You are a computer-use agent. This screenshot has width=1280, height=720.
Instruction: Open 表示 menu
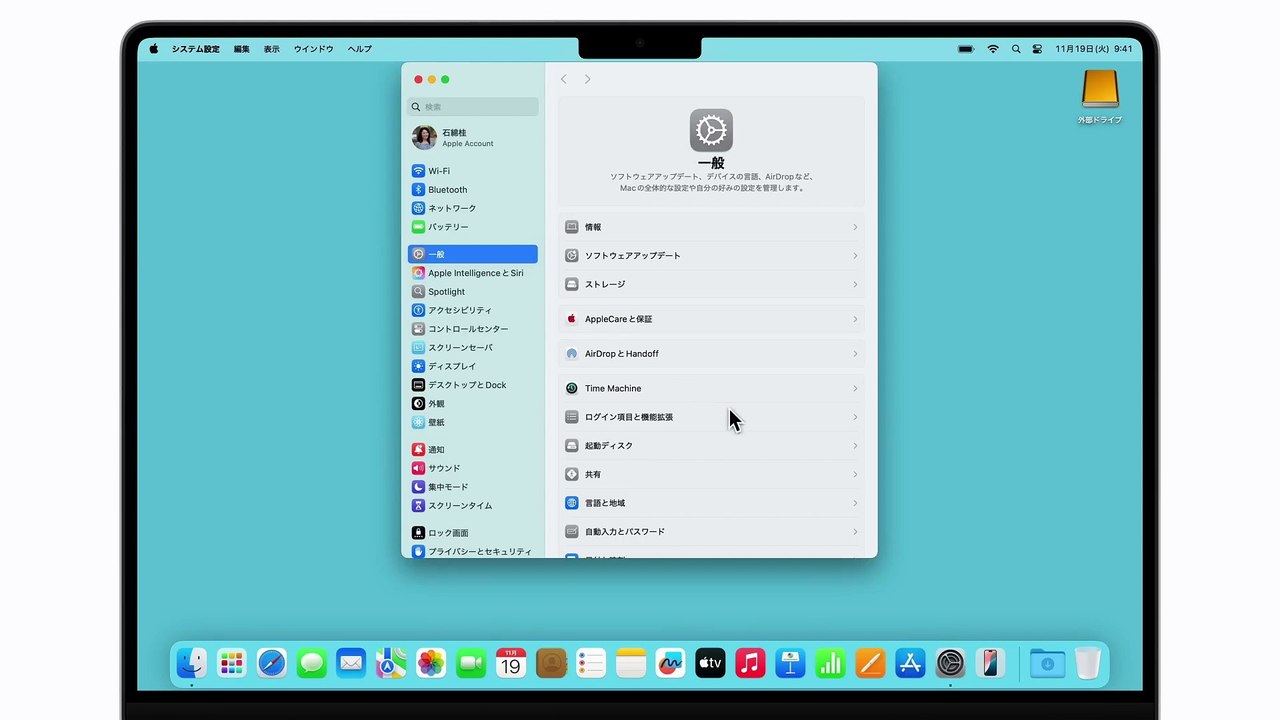[272, 49]
